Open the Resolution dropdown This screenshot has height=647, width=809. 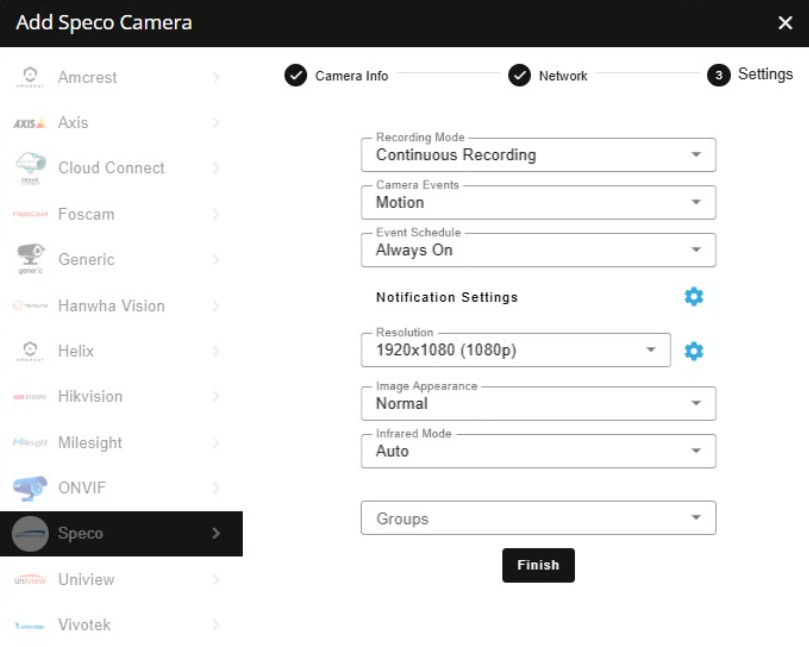click(515, 350)
